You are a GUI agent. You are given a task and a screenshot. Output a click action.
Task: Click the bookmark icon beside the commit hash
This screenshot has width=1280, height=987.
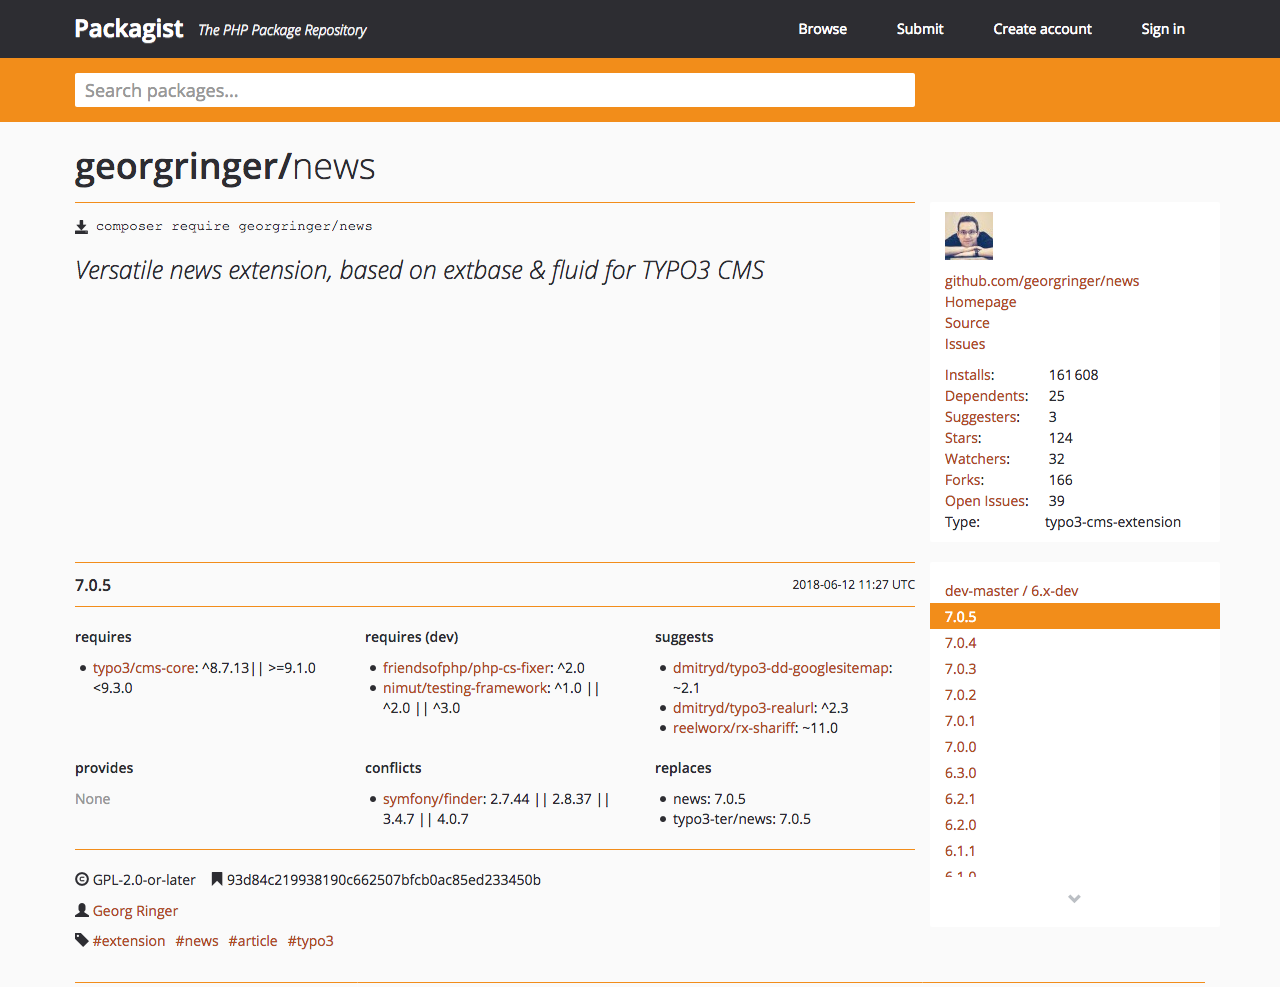[217, 880]
